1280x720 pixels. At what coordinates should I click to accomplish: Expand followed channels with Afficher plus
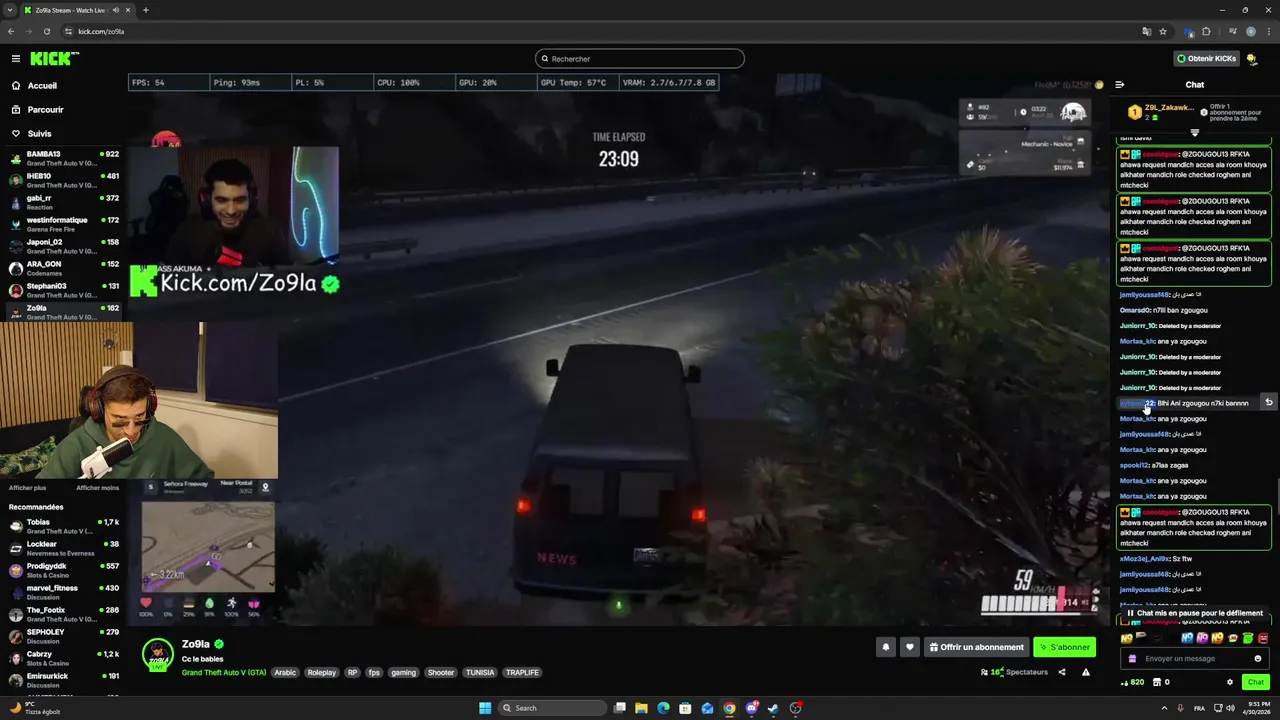(x=28, y=488)
